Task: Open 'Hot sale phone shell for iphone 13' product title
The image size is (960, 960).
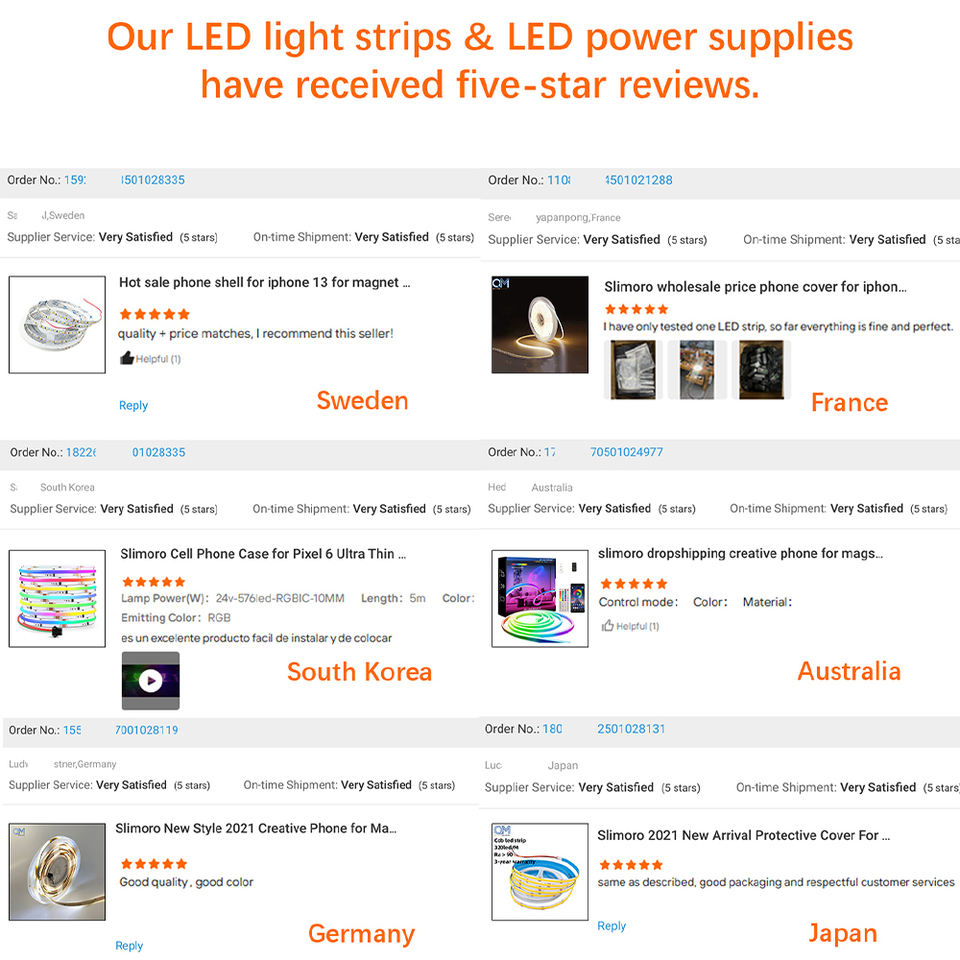Action: click(264, 282)
